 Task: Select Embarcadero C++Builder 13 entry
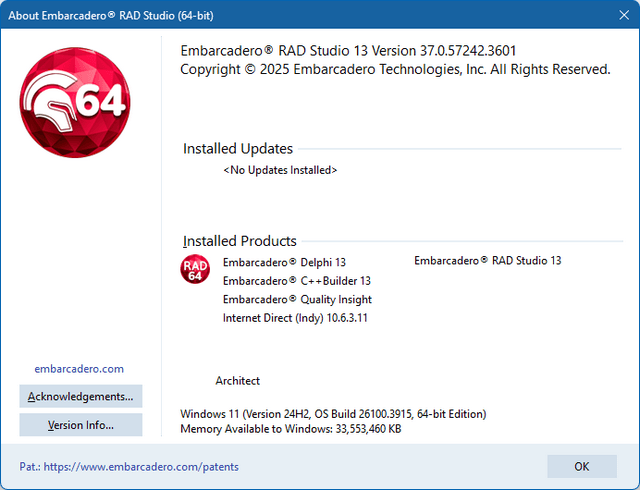(x=296, y=281)
